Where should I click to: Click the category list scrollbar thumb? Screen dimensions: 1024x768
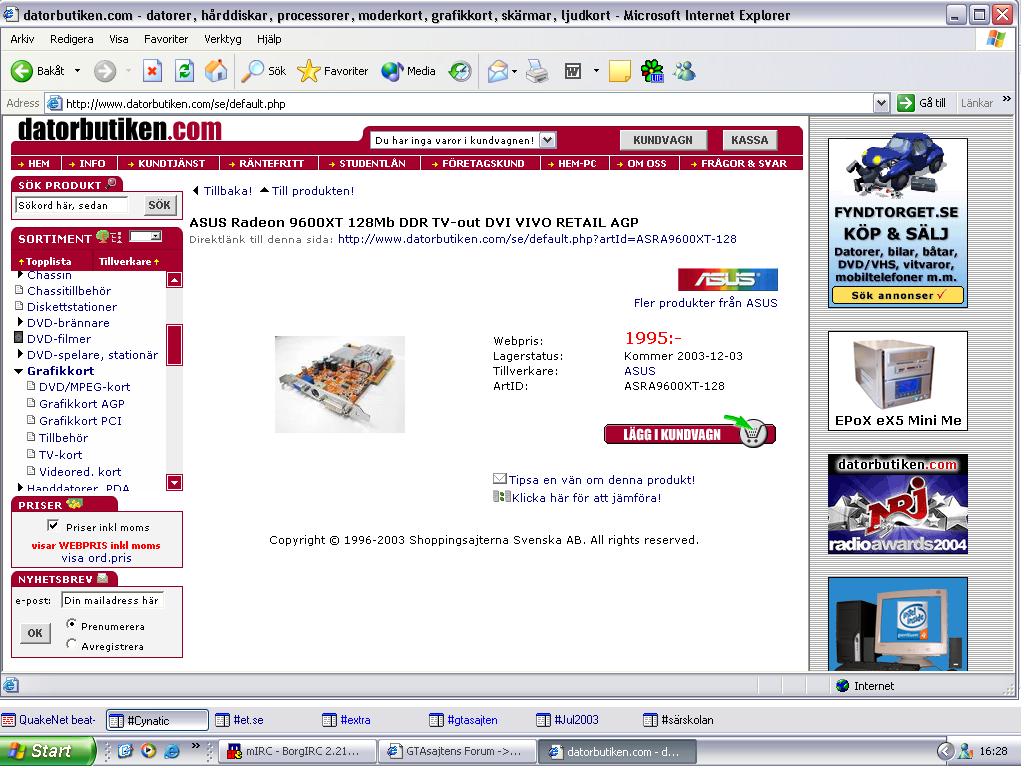(x=174, y=344)
